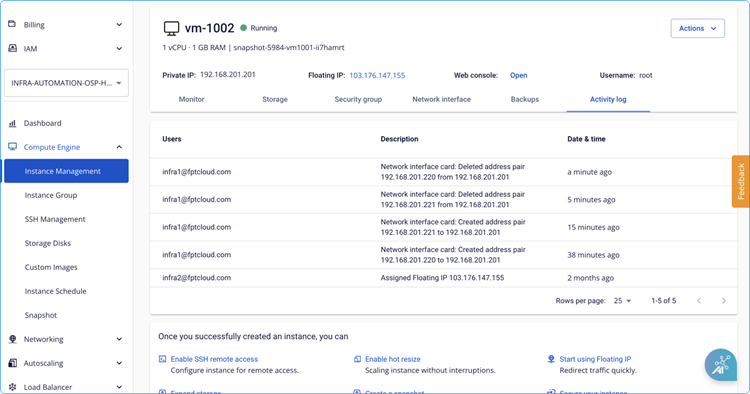750x394 pixels.
Task: Open Storage Disks in sidebar
Action: pos(48,243)
